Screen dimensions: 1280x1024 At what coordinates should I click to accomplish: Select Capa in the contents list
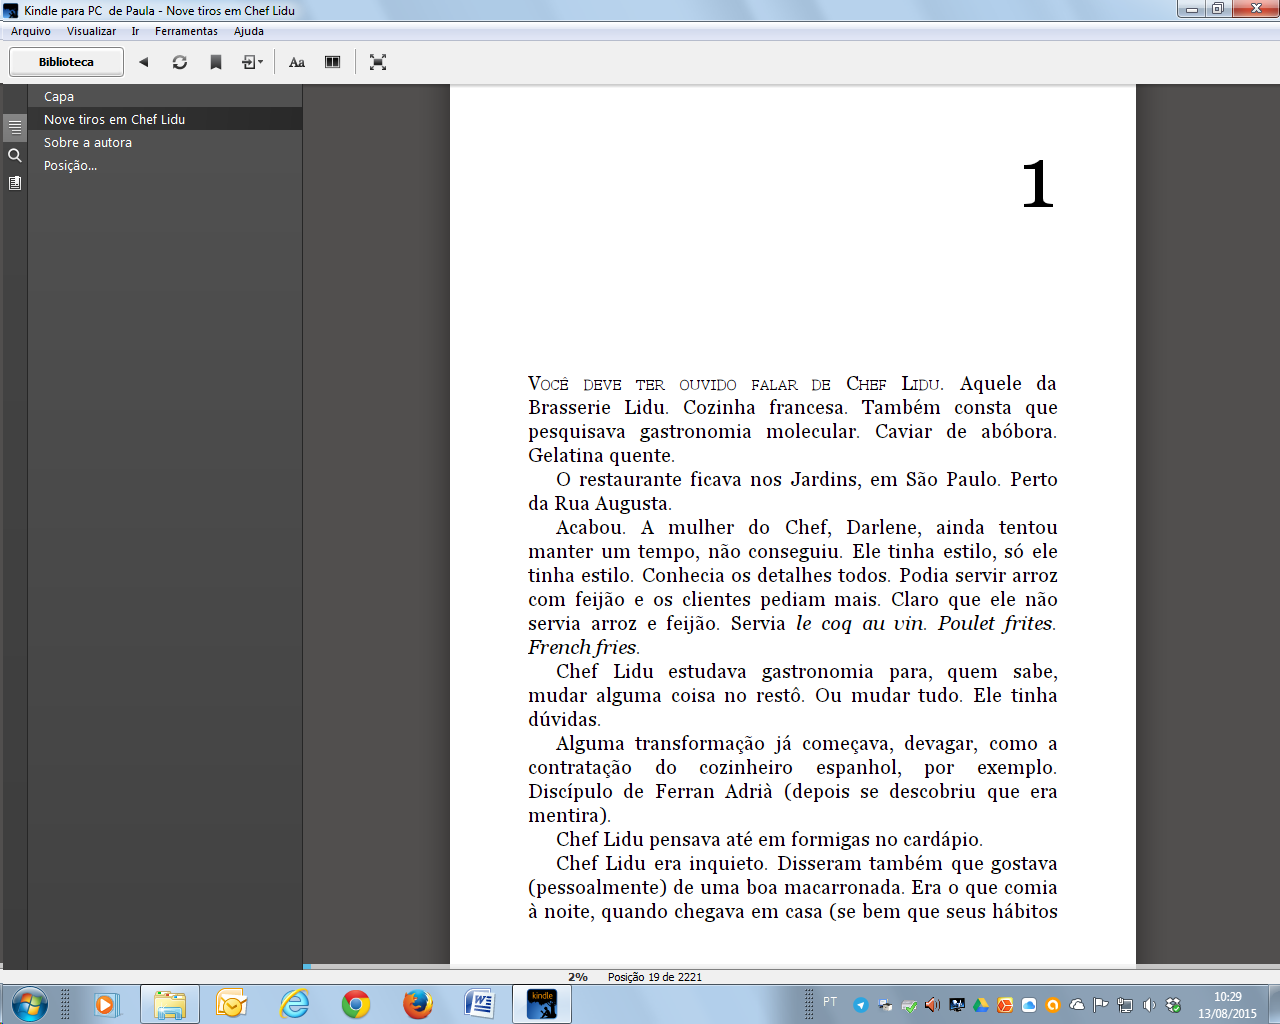[x=59, y=97]
